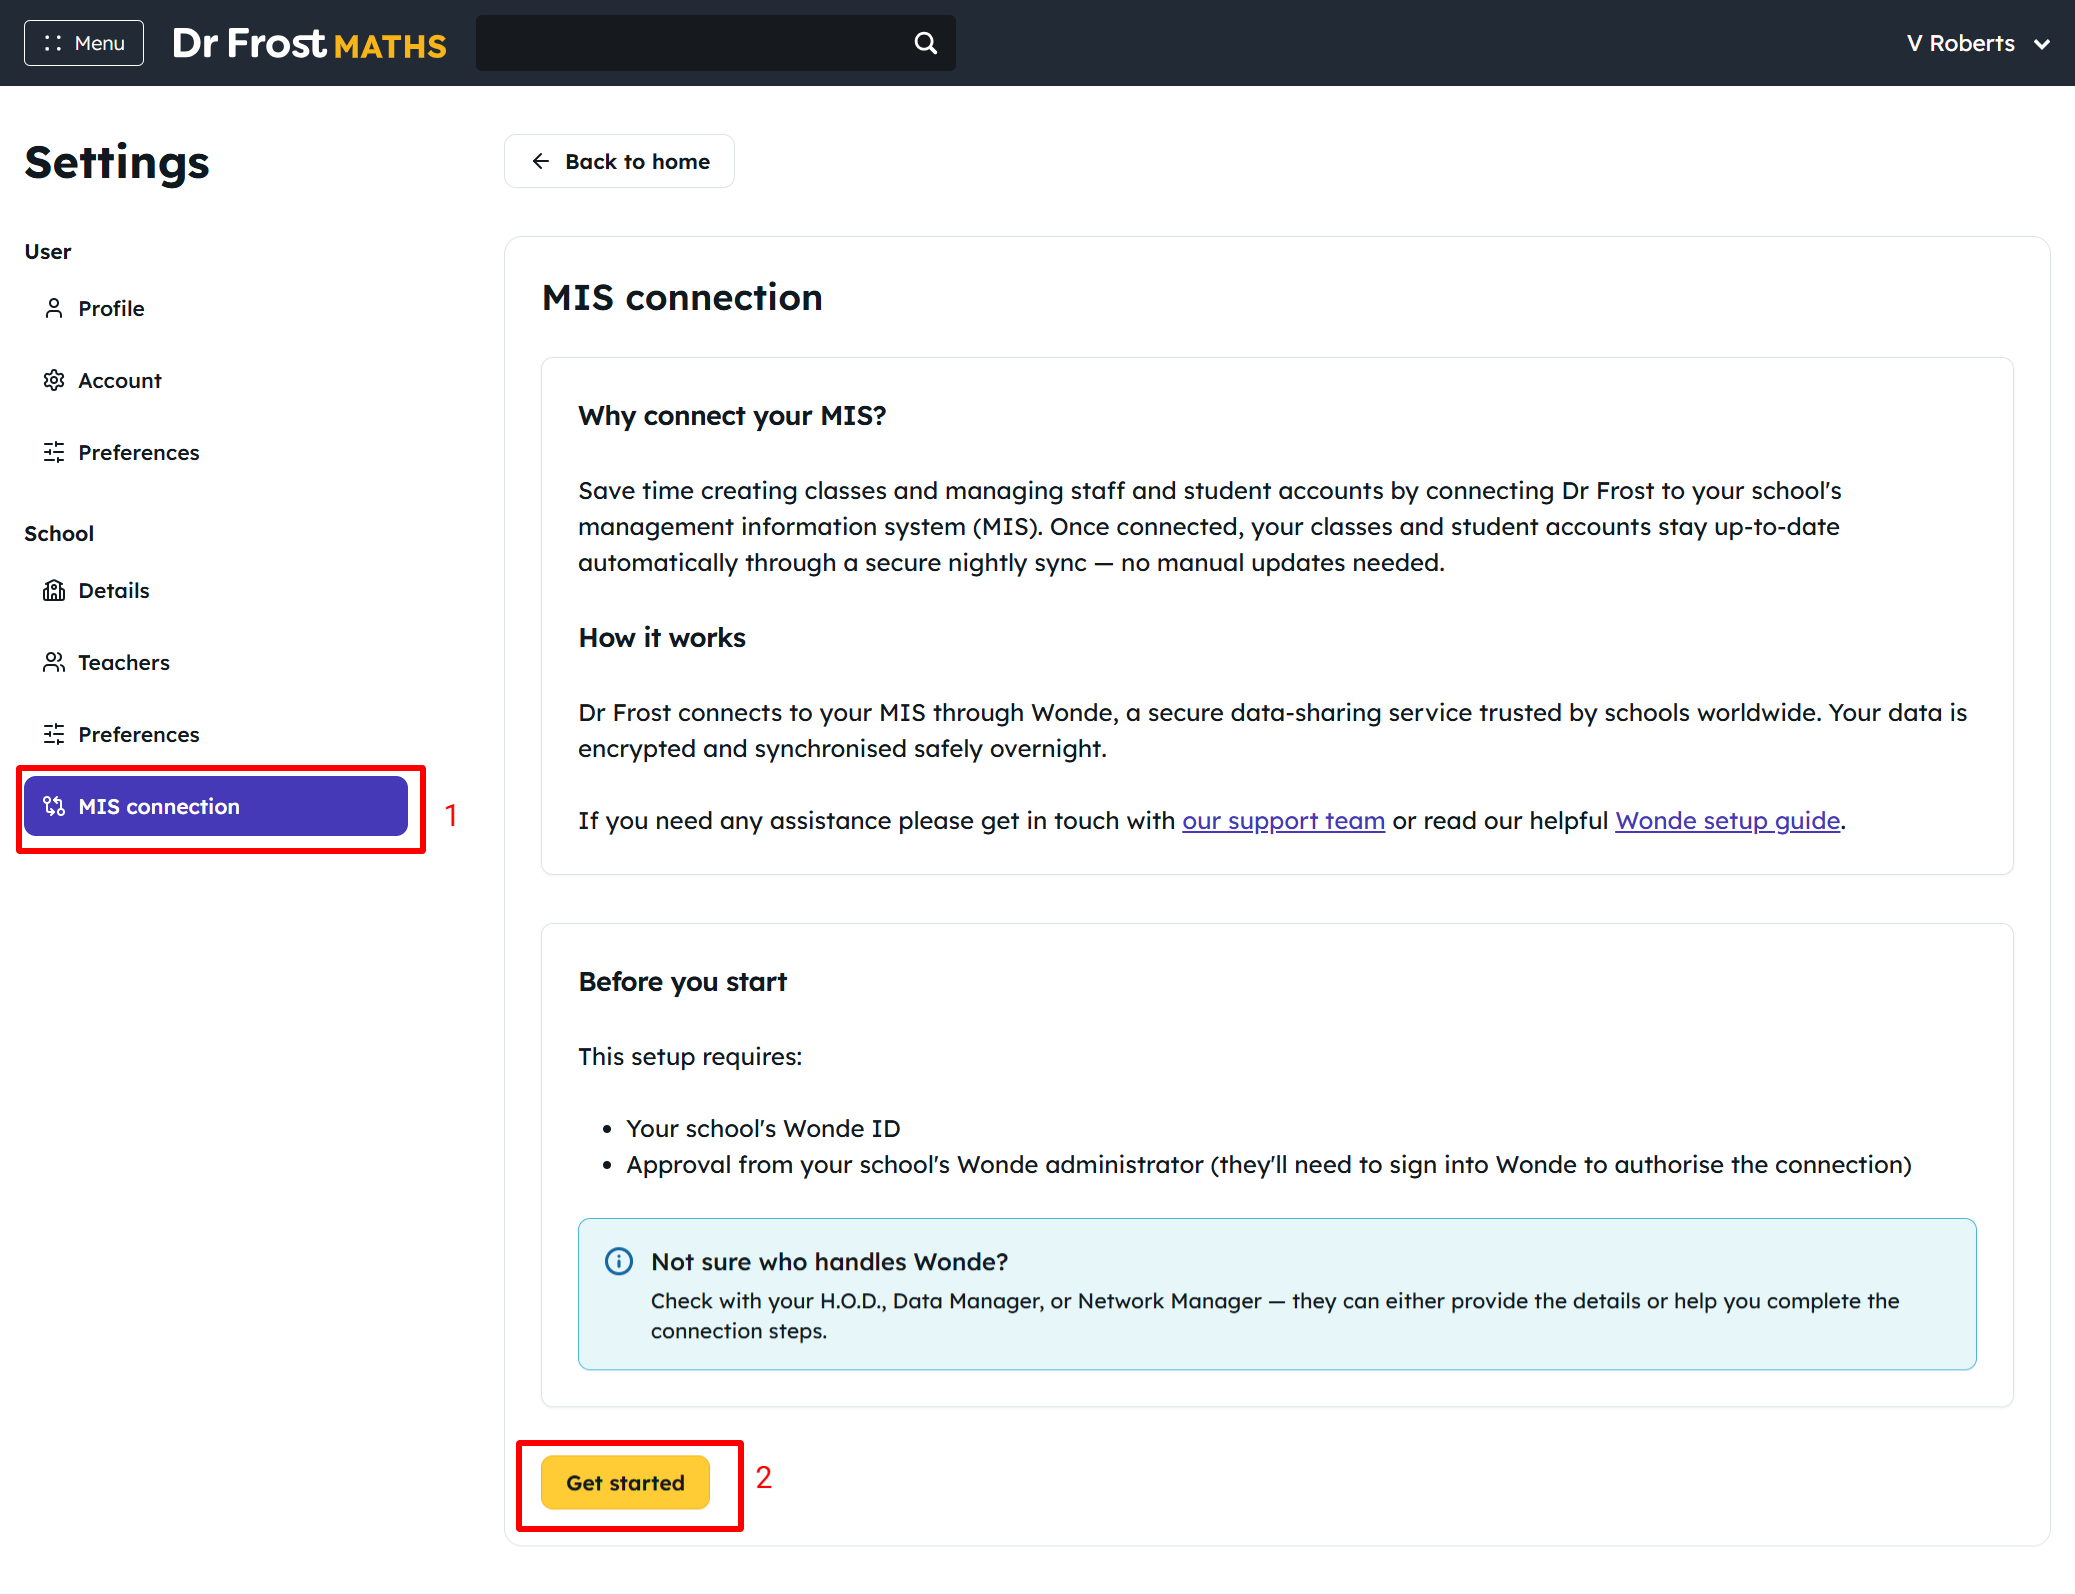The image size is (2075, 1594).
Task: Click the school Details building icon
Action: point(54,590)
